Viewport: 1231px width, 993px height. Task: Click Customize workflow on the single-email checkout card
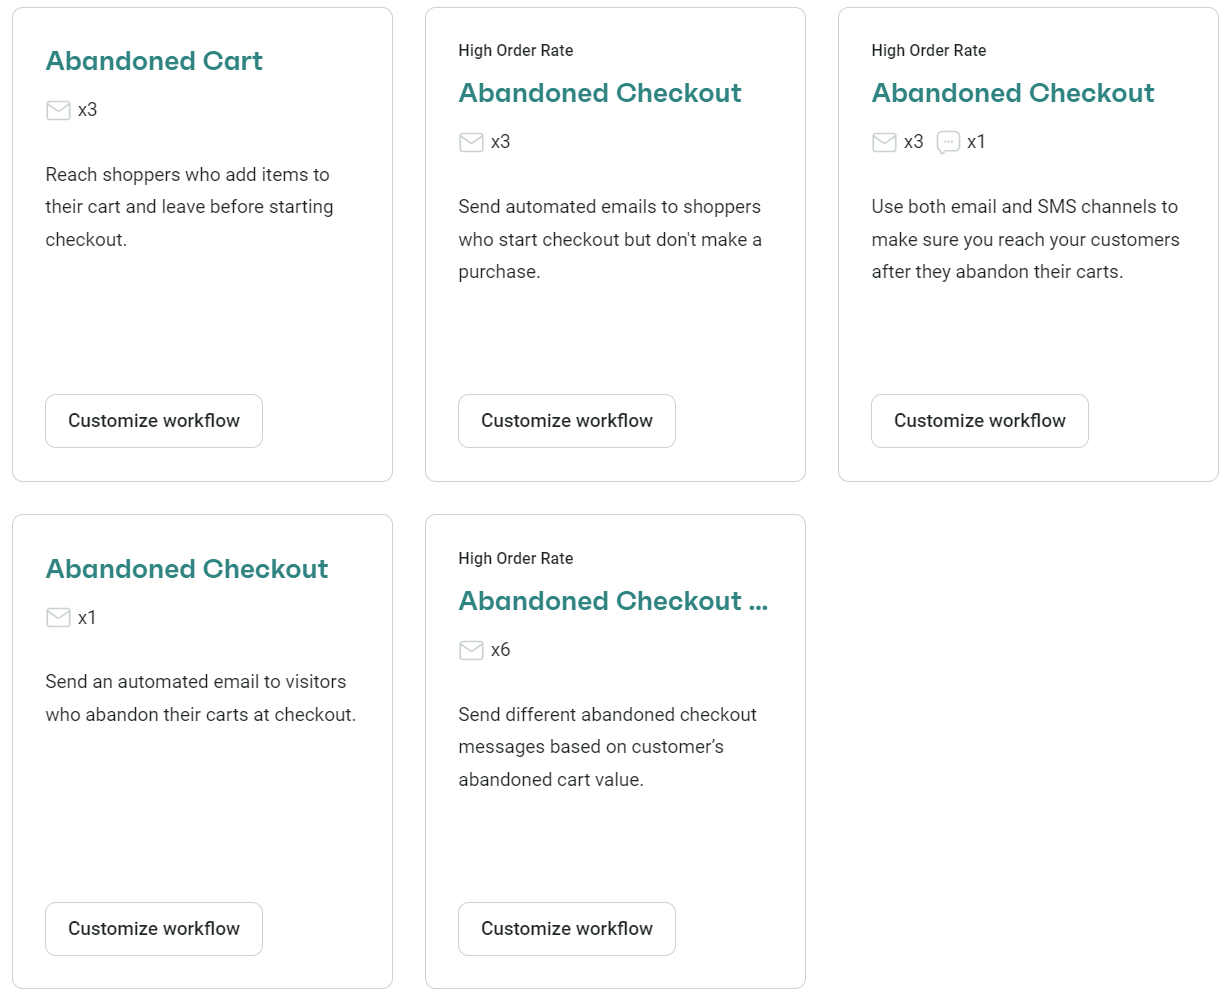tap(153, 929)
